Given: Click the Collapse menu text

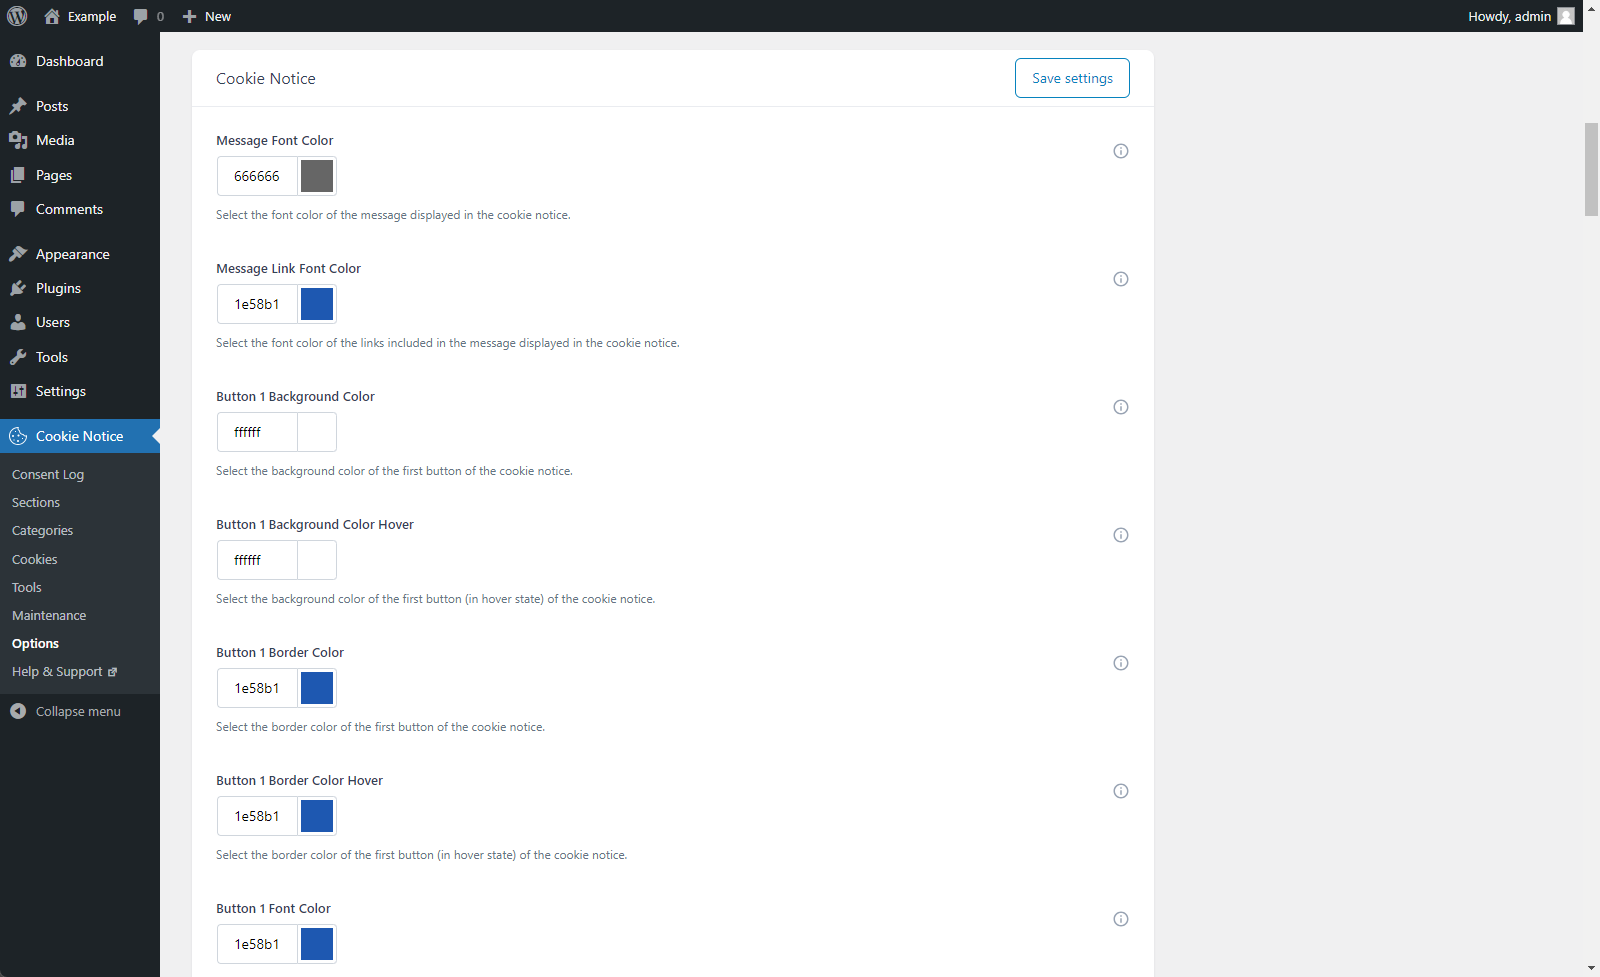Looking at the screenshot, I should [x=78, y=711].
